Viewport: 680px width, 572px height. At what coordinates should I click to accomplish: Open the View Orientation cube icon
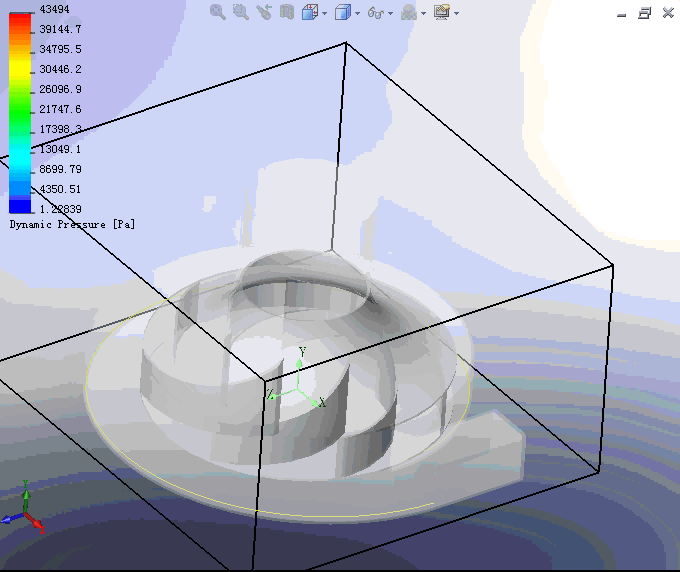click(310, 12)
